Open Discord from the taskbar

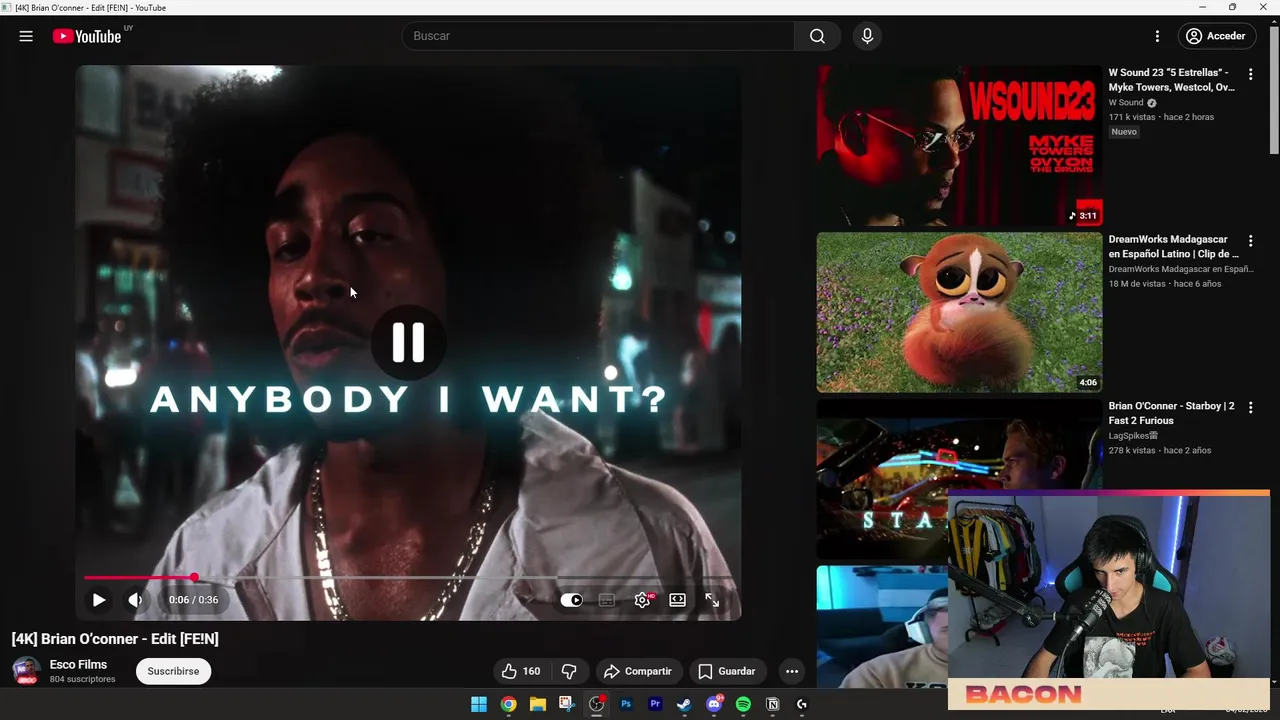point(714,704)
